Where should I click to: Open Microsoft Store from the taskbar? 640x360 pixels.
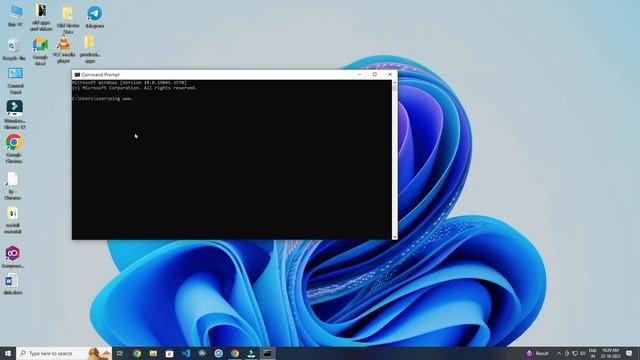tap(169, 353)
